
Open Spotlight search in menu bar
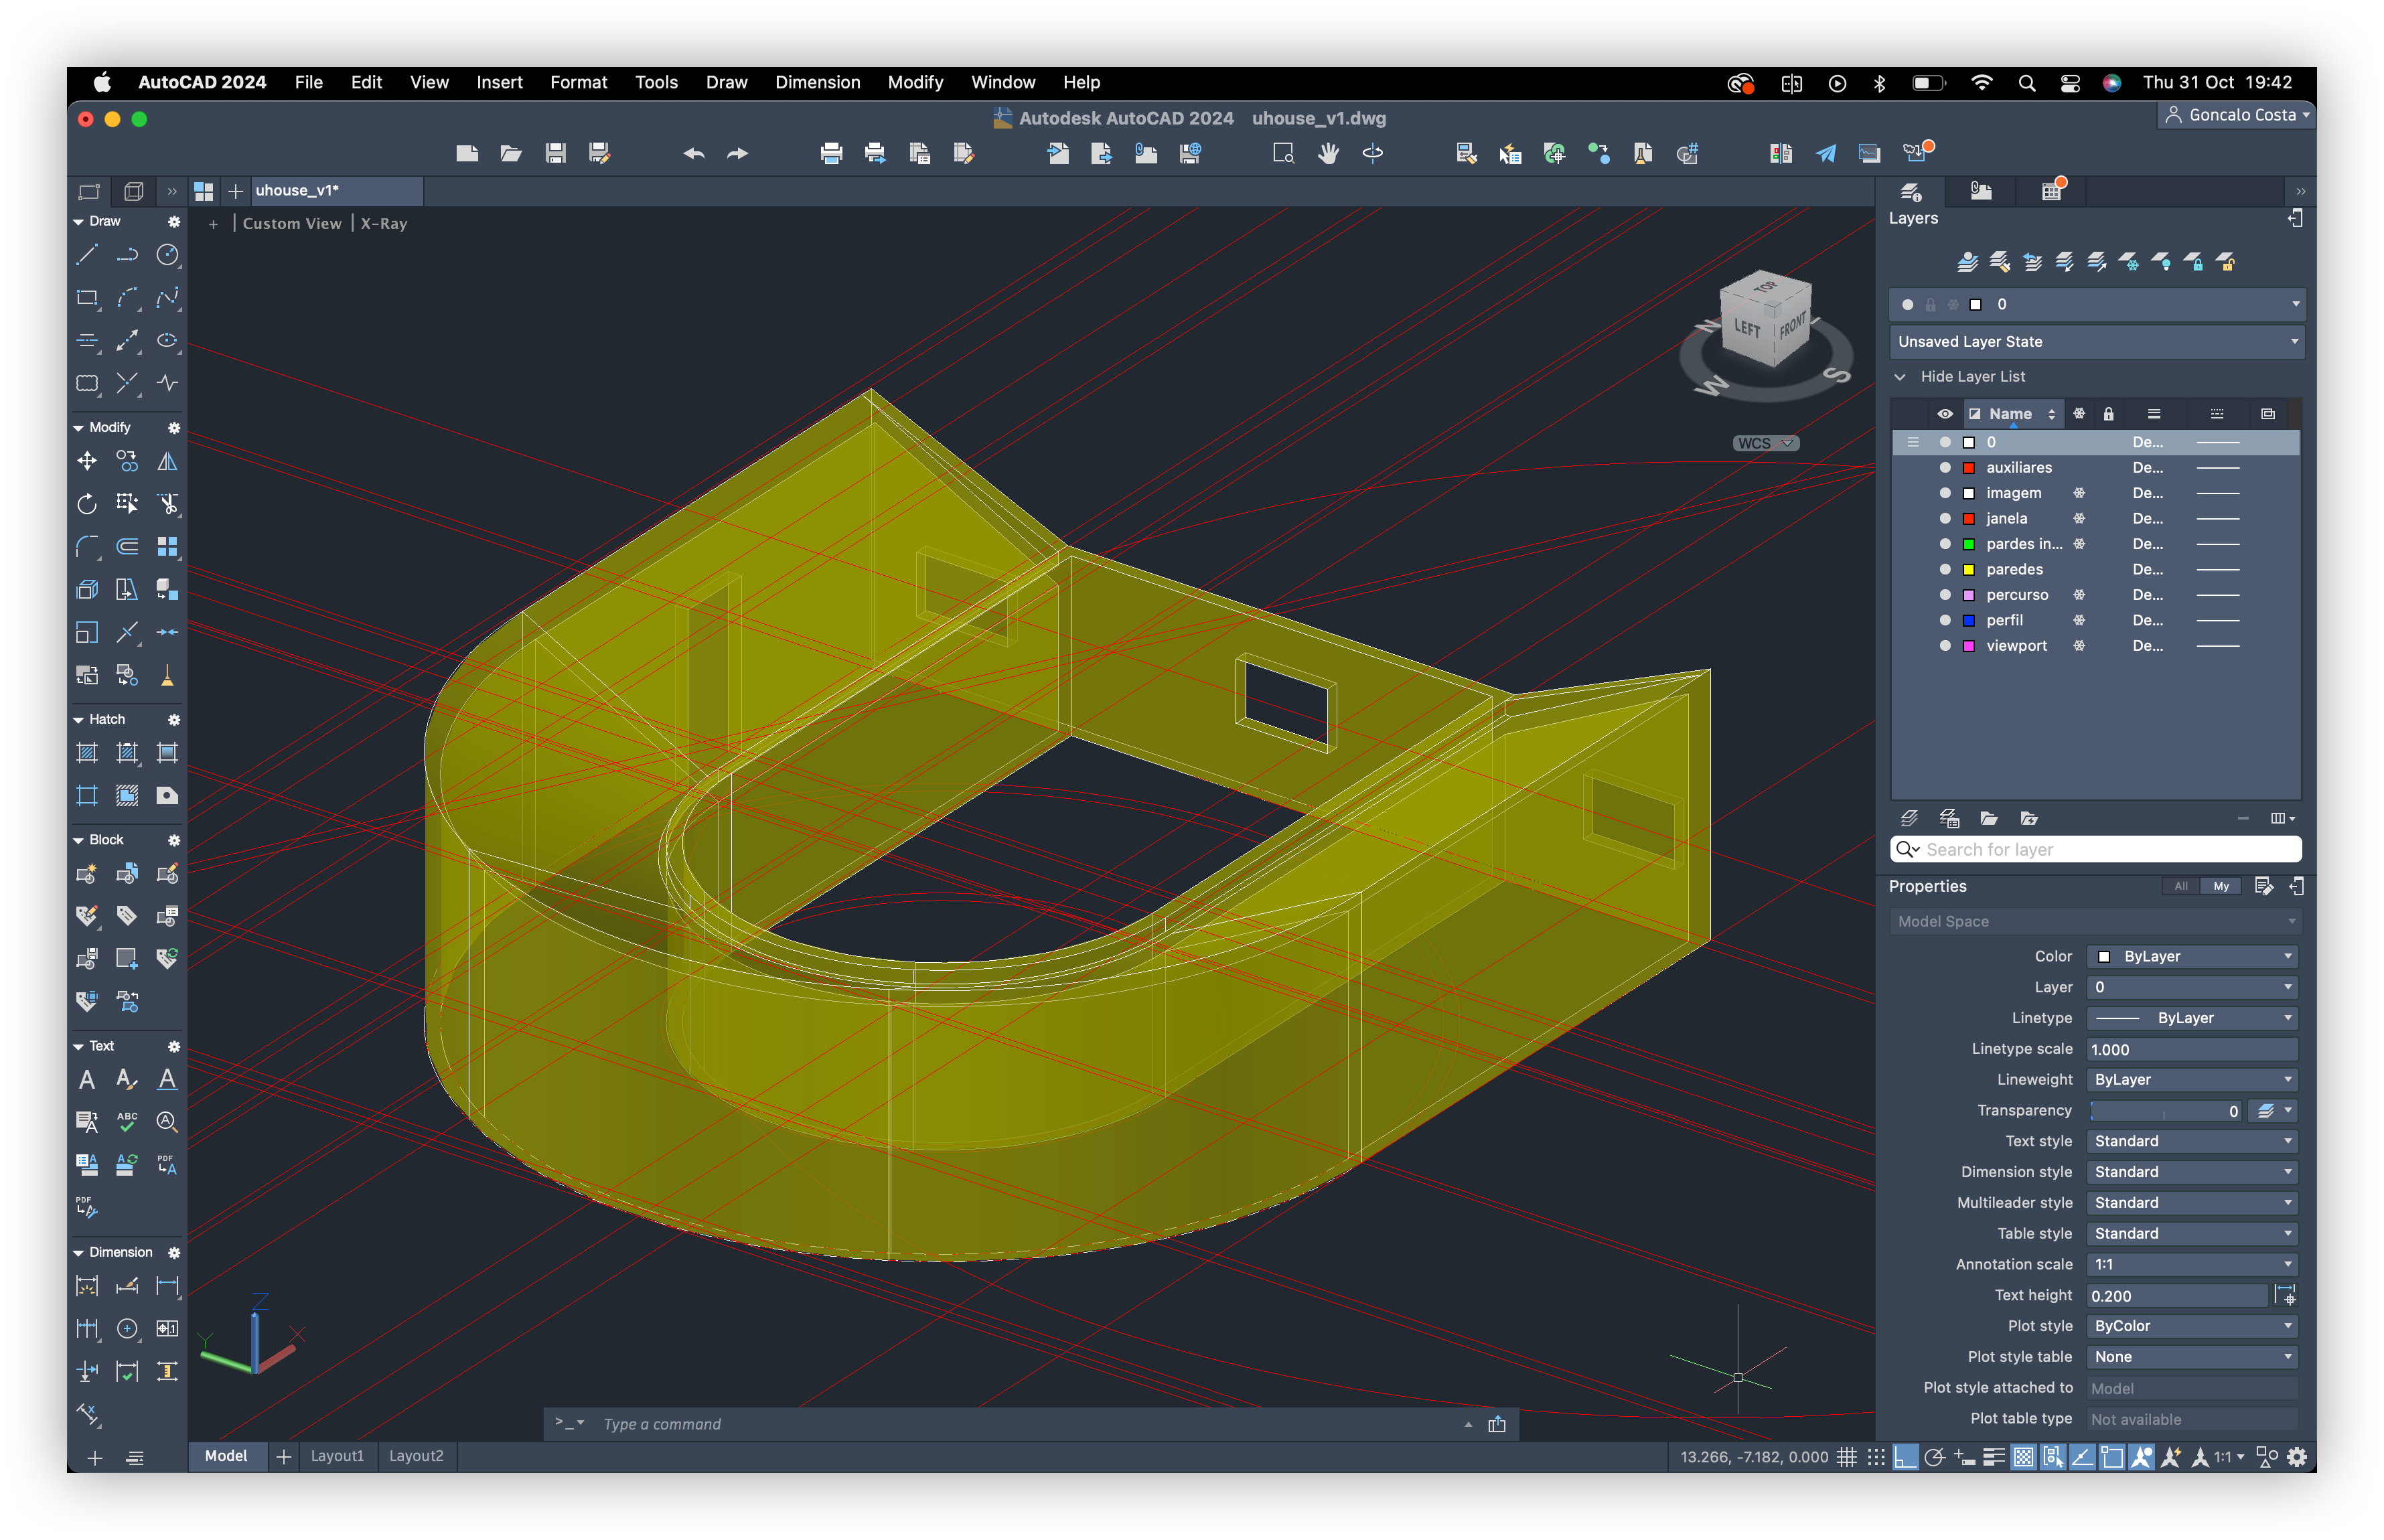click(2027, 83)
